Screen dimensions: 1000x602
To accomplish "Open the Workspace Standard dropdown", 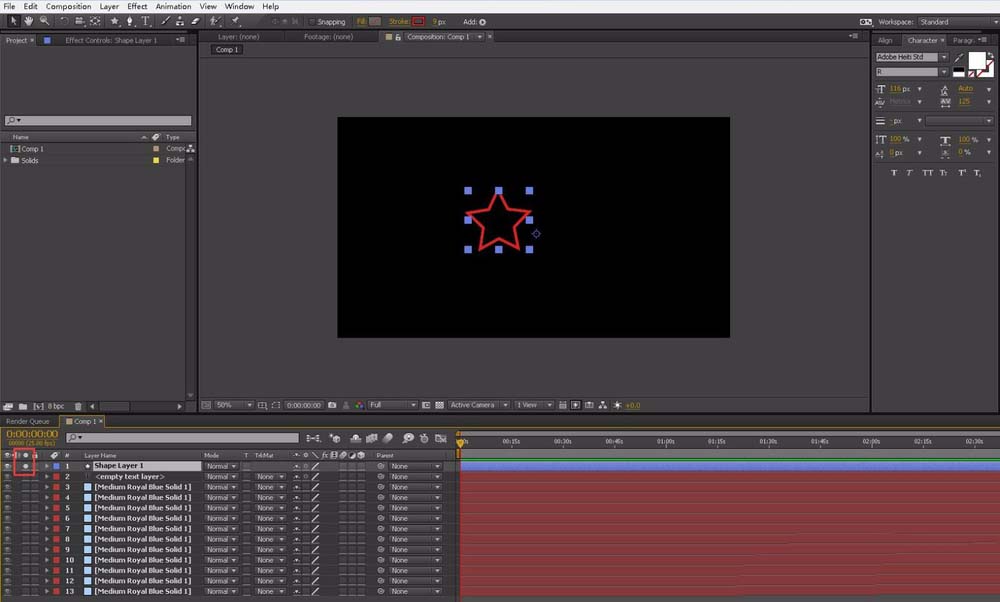I will tap(957, 22).
